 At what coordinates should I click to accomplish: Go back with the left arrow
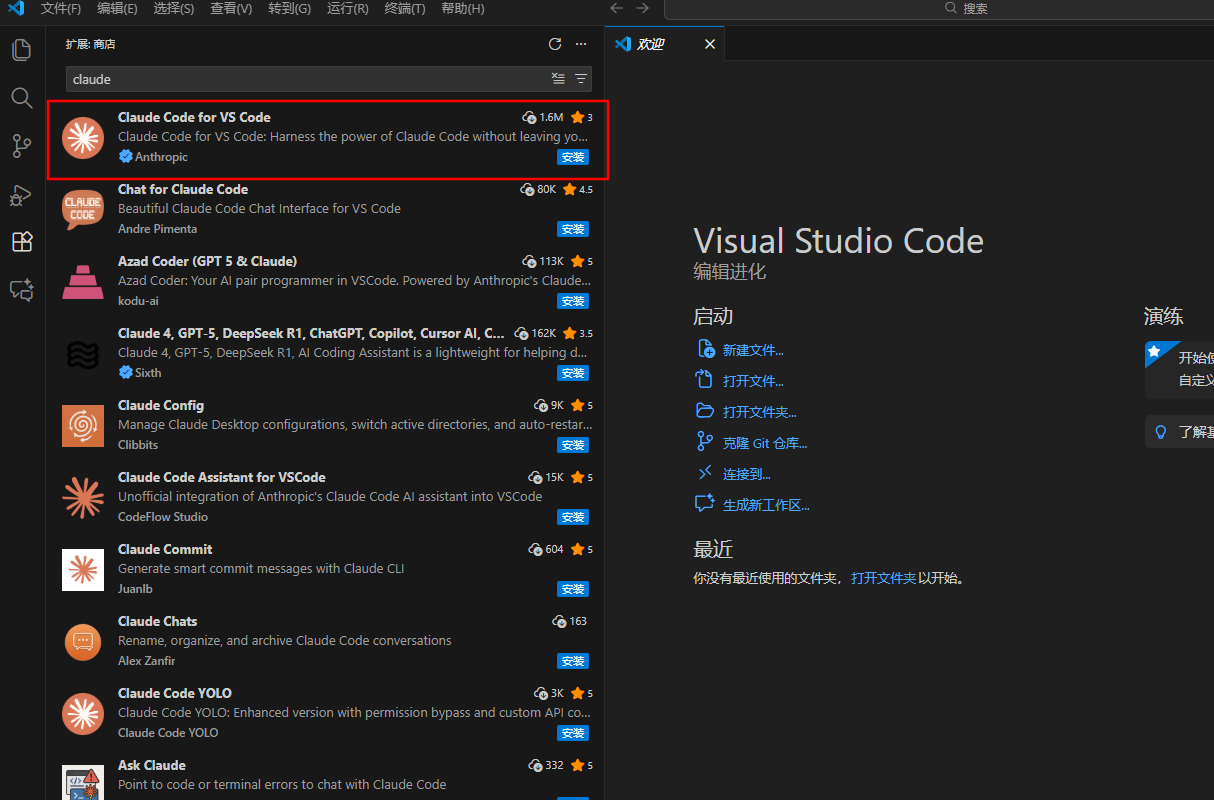[617, 8]
